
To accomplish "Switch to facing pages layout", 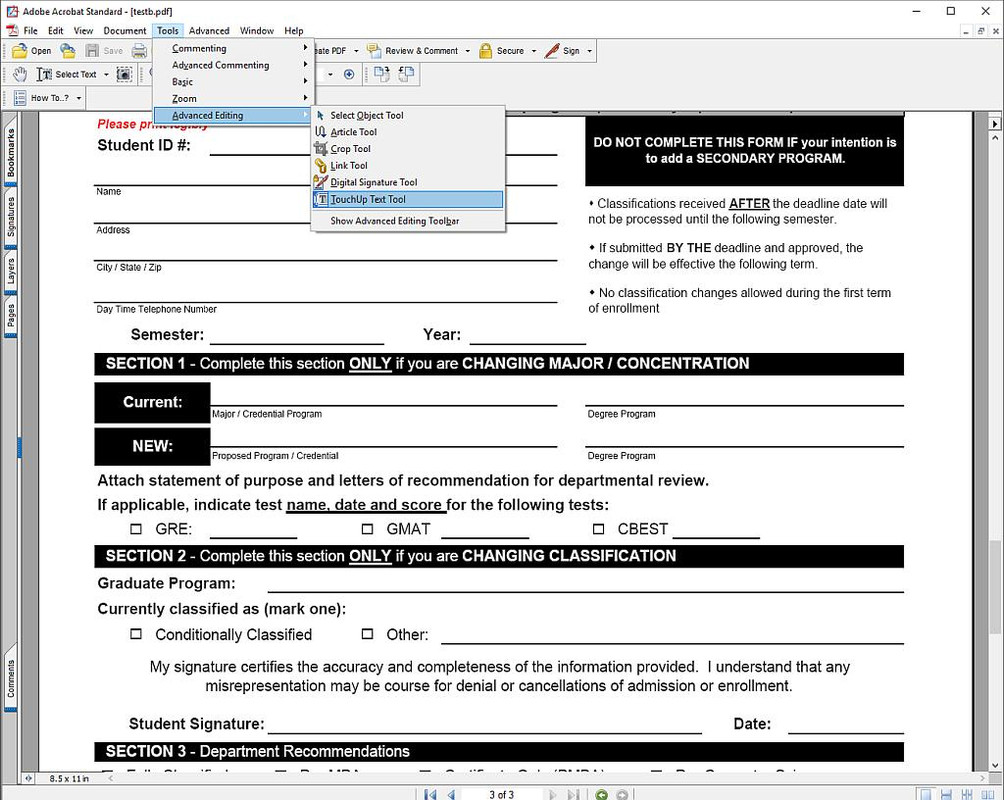I will (988, 794).
